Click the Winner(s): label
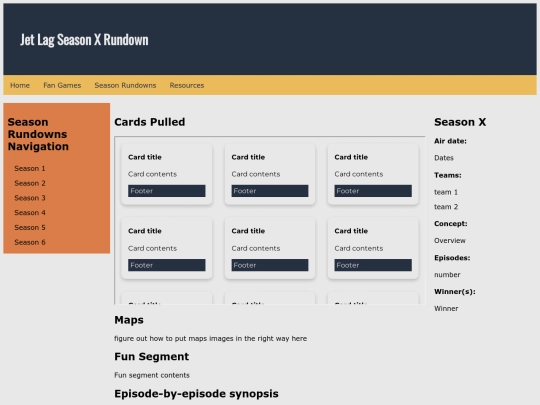540x405 pixels. [455, 292]
